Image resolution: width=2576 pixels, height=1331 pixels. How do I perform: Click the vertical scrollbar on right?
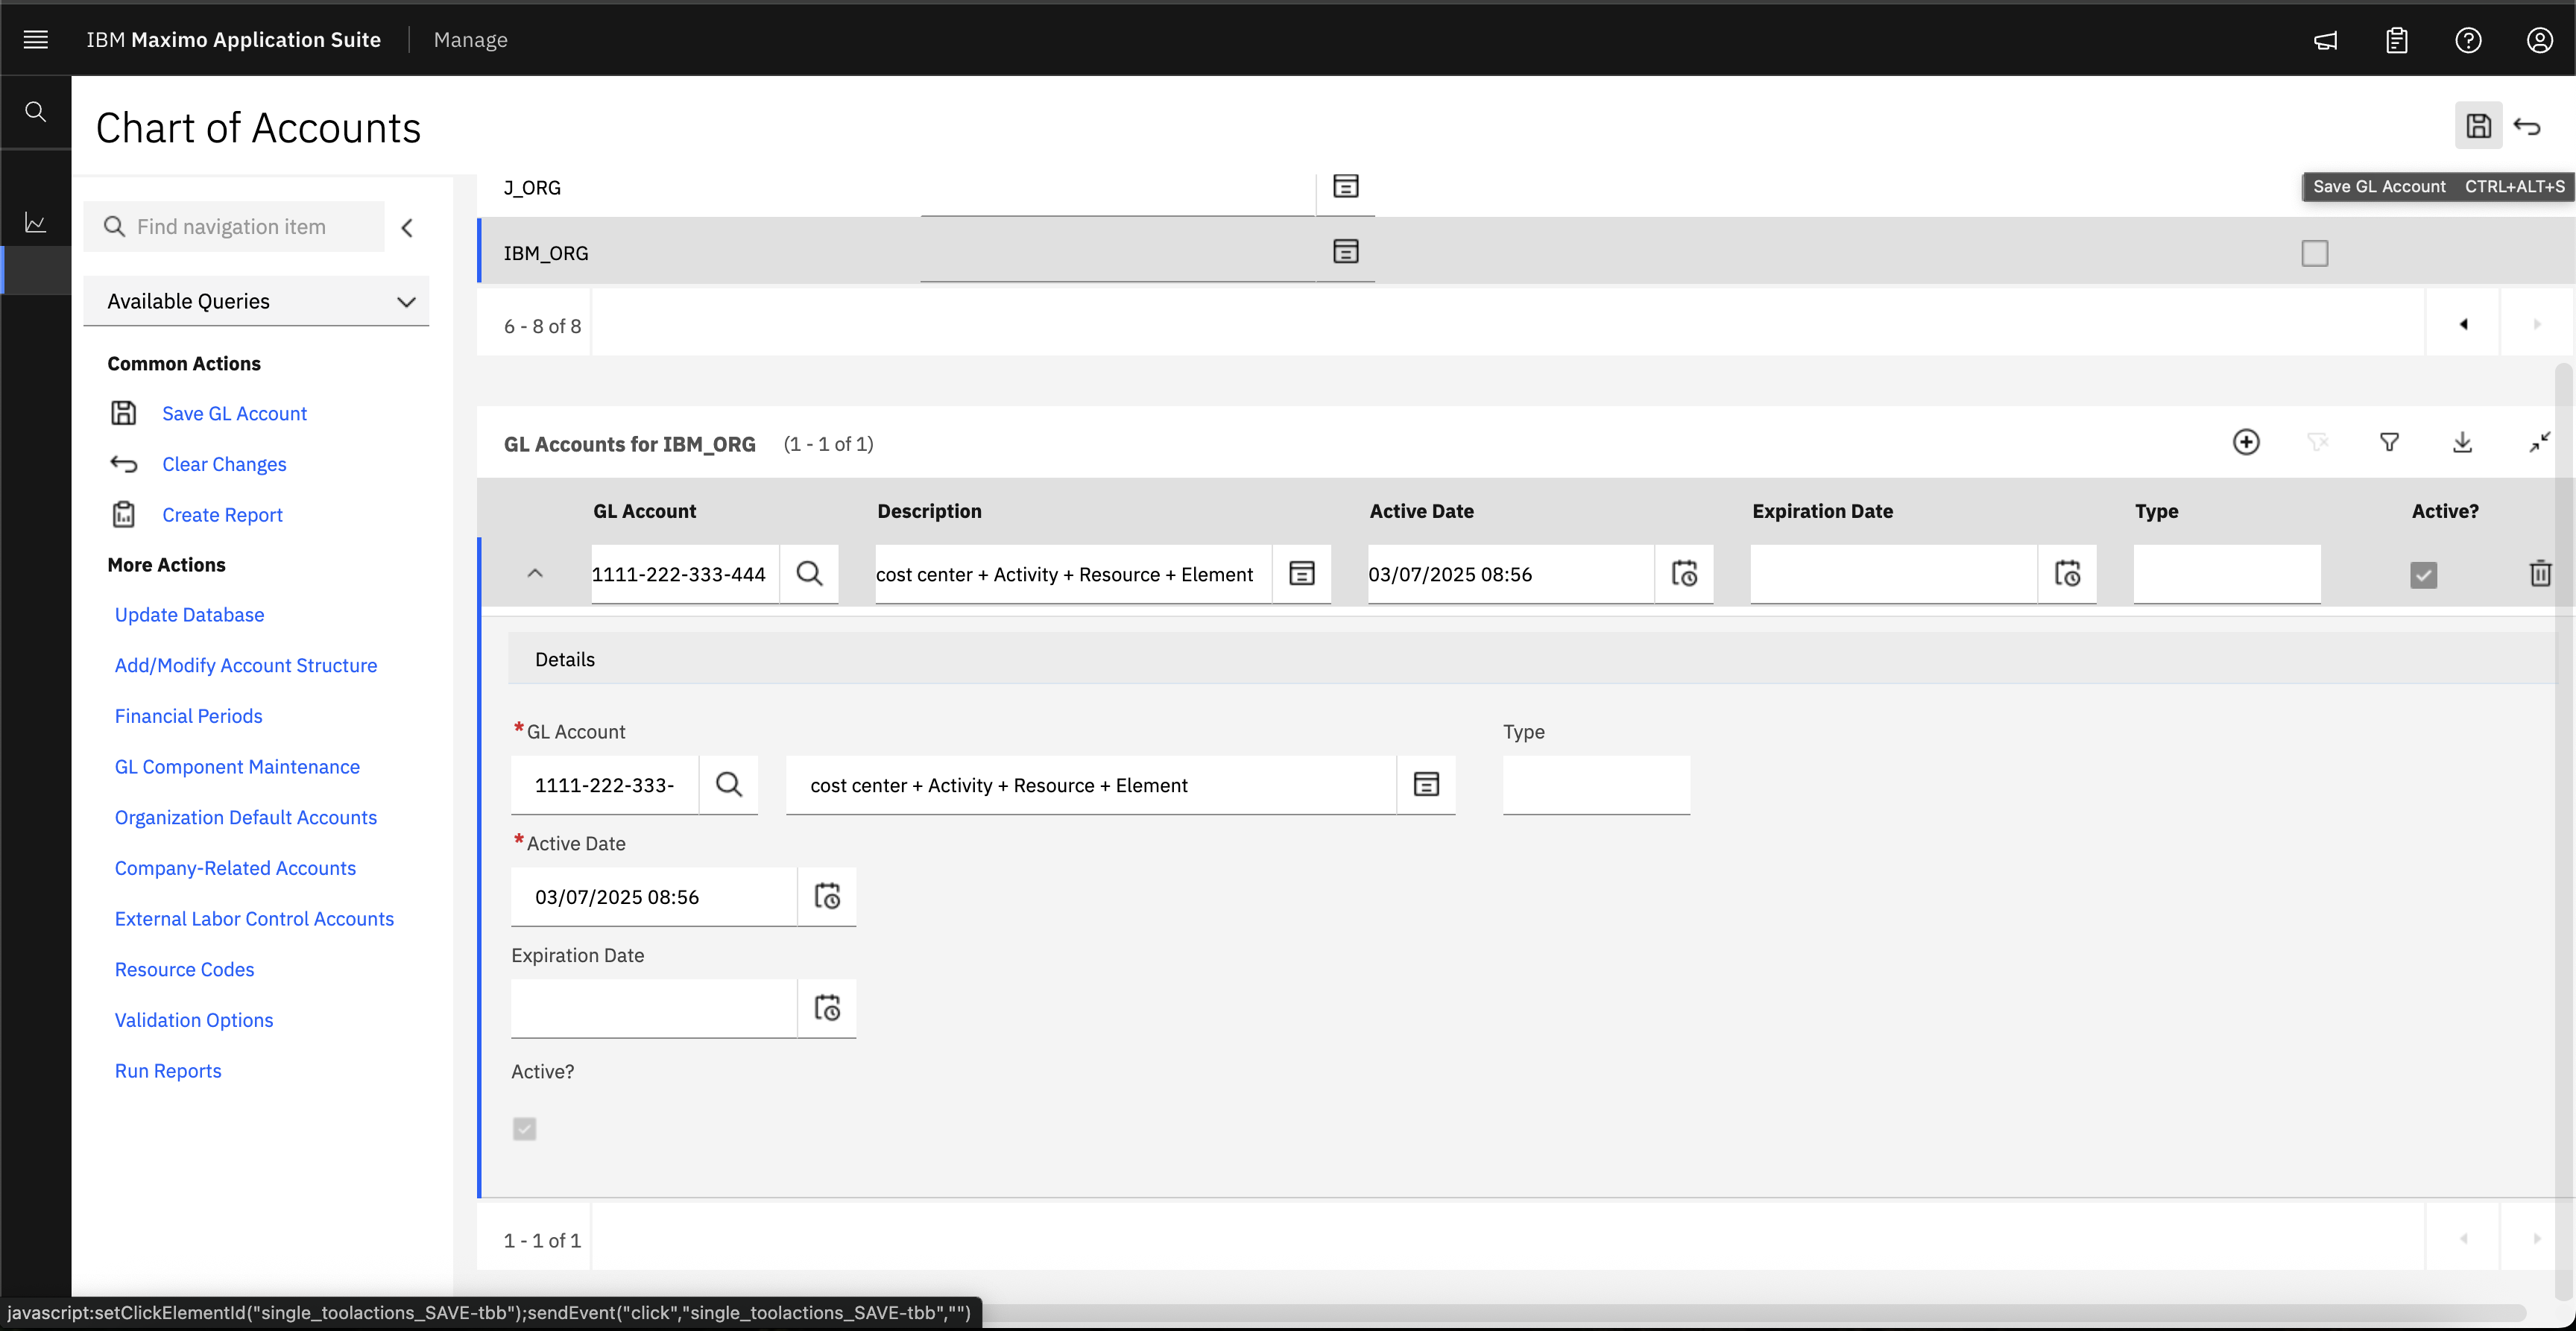(2563, 830)
